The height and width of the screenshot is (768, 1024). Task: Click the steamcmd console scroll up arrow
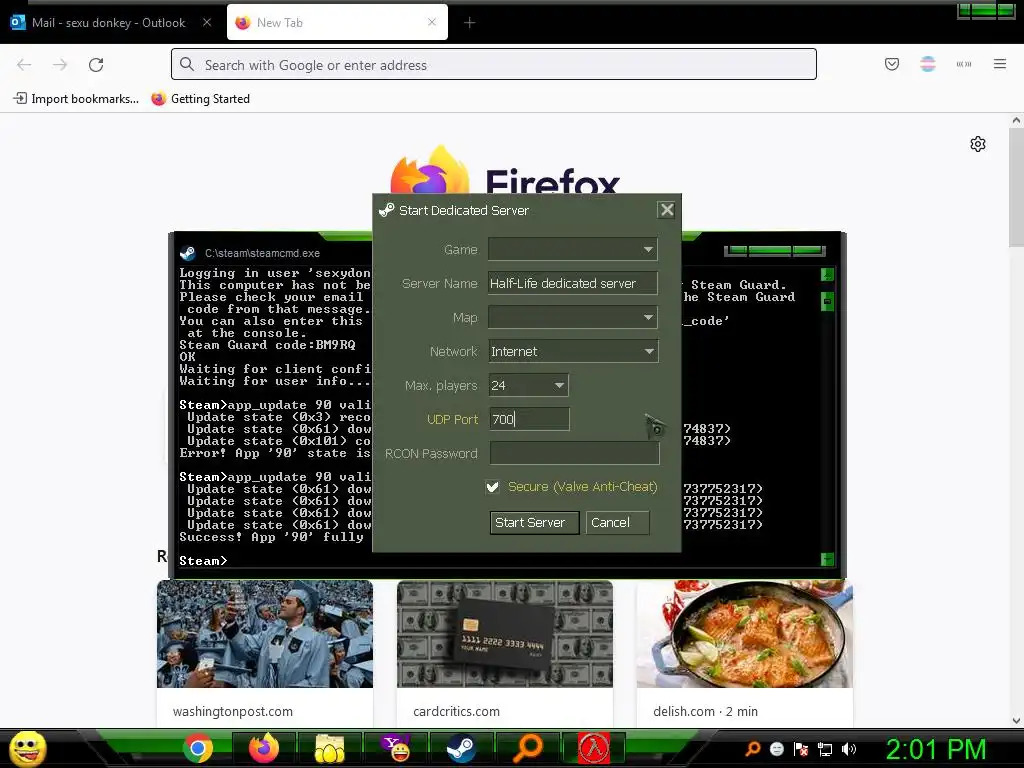827,274
